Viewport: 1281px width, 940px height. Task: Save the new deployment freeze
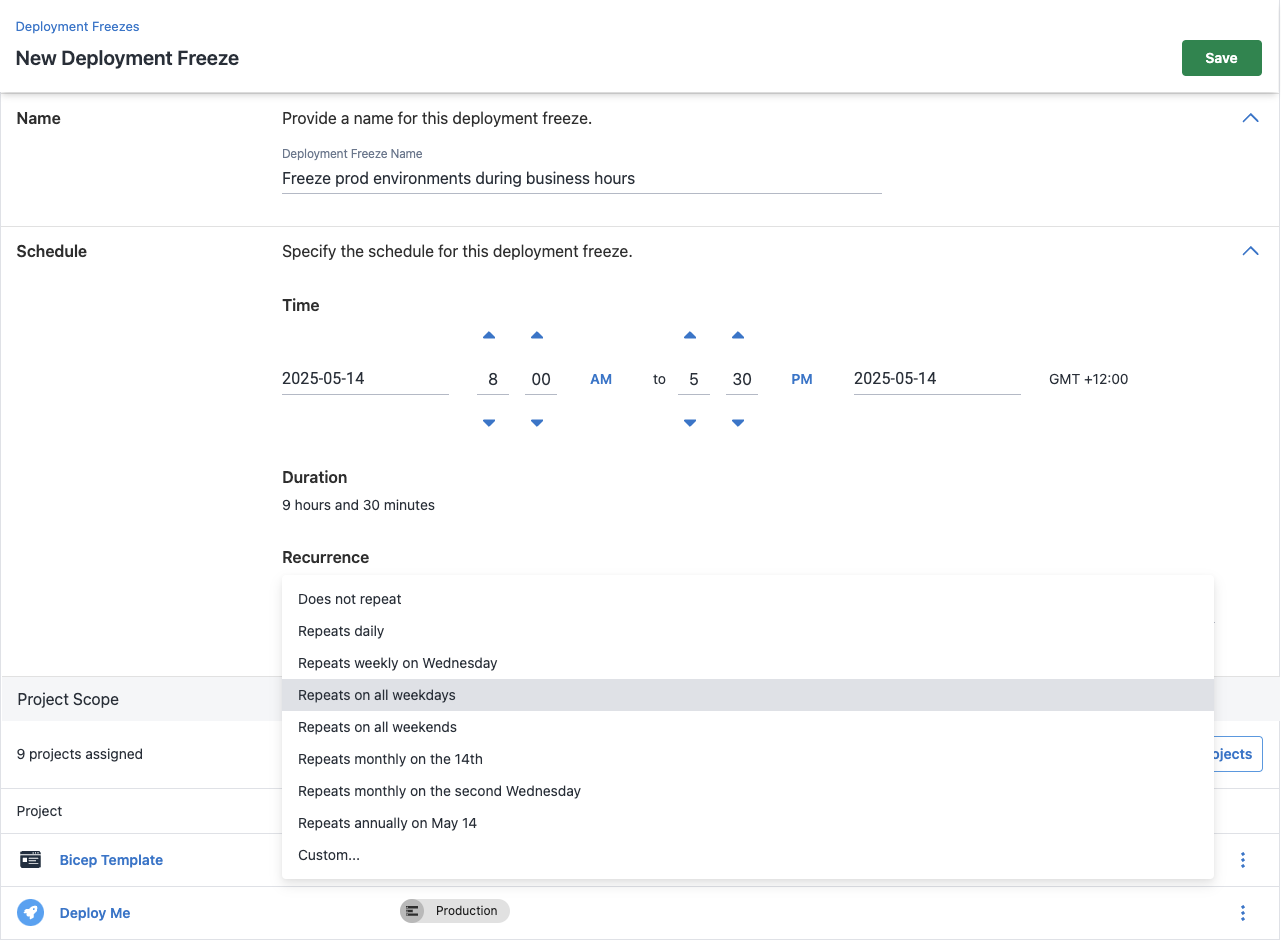coord(1221,57)
